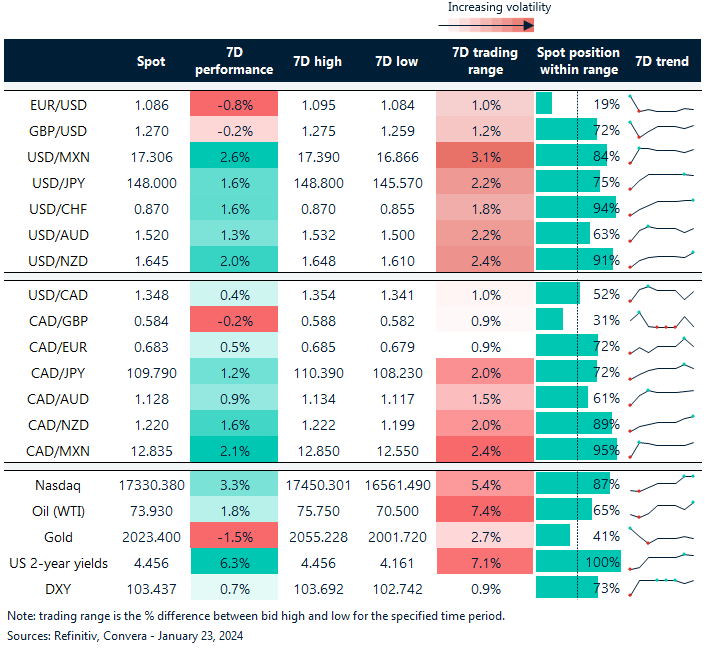Screen dimensions: 709x650
Task: Click the CAD/GBP 7D trend sparkline
Action: (660, 321)
